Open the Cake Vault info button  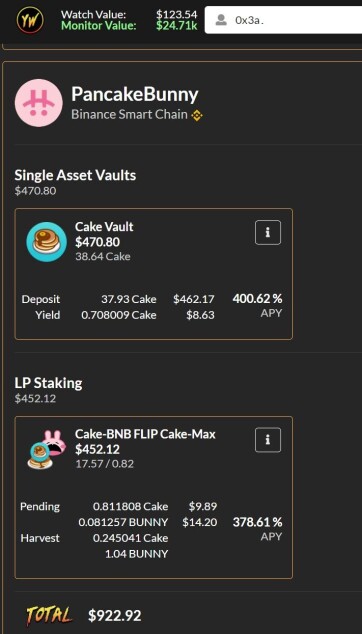268,232
